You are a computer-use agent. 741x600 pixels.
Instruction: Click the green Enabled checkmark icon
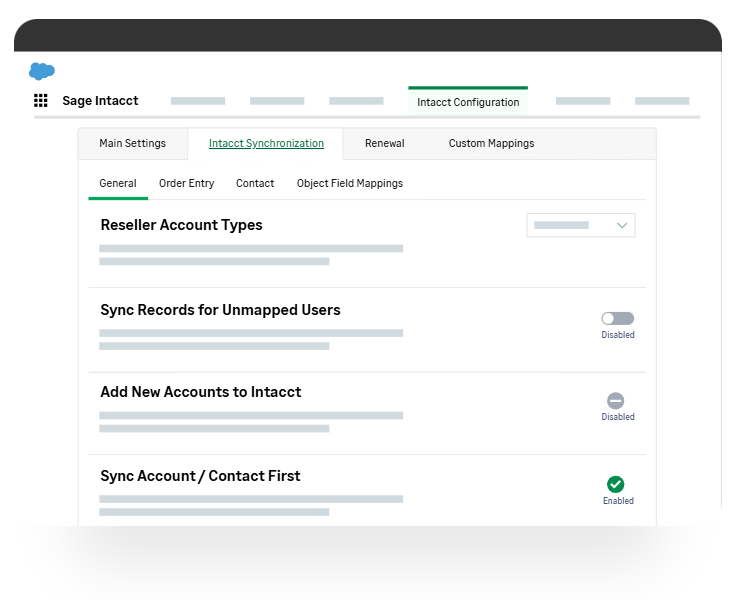(x=615, y=484)
